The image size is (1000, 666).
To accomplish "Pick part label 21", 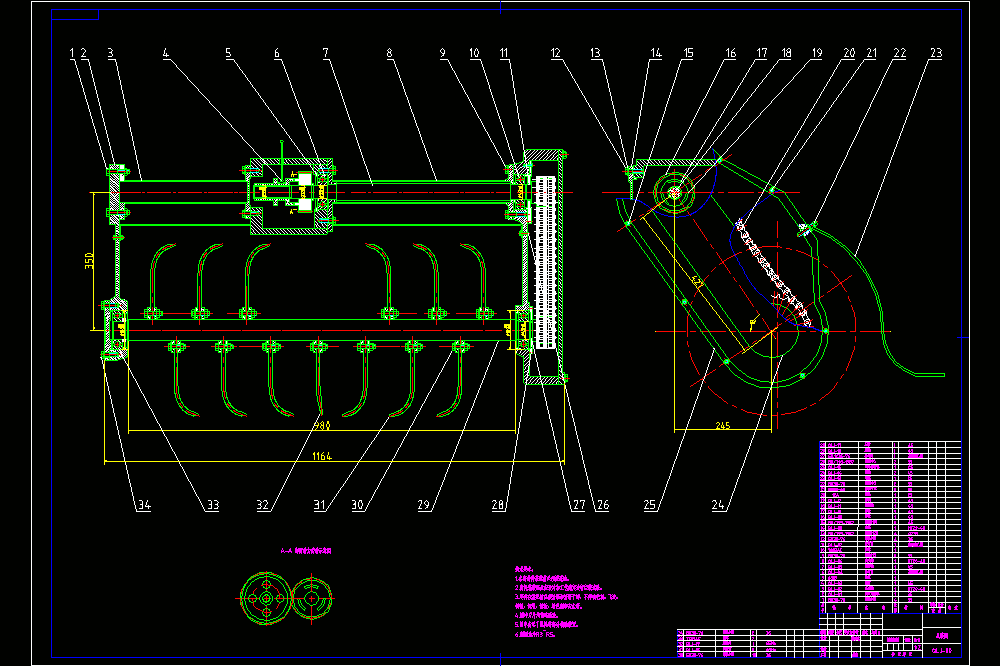I will point(872,54).
